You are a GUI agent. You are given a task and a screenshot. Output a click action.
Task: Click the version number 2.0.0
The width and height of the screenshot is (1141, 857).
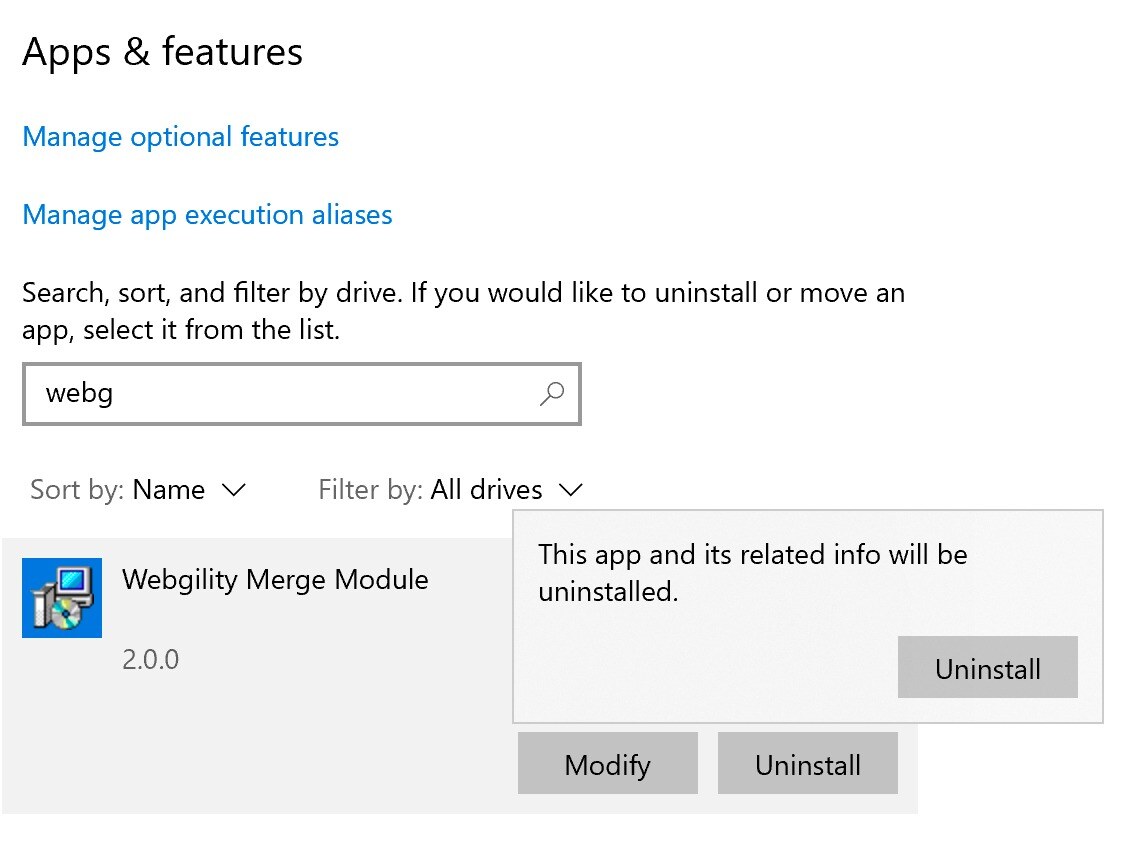point(151,659)
